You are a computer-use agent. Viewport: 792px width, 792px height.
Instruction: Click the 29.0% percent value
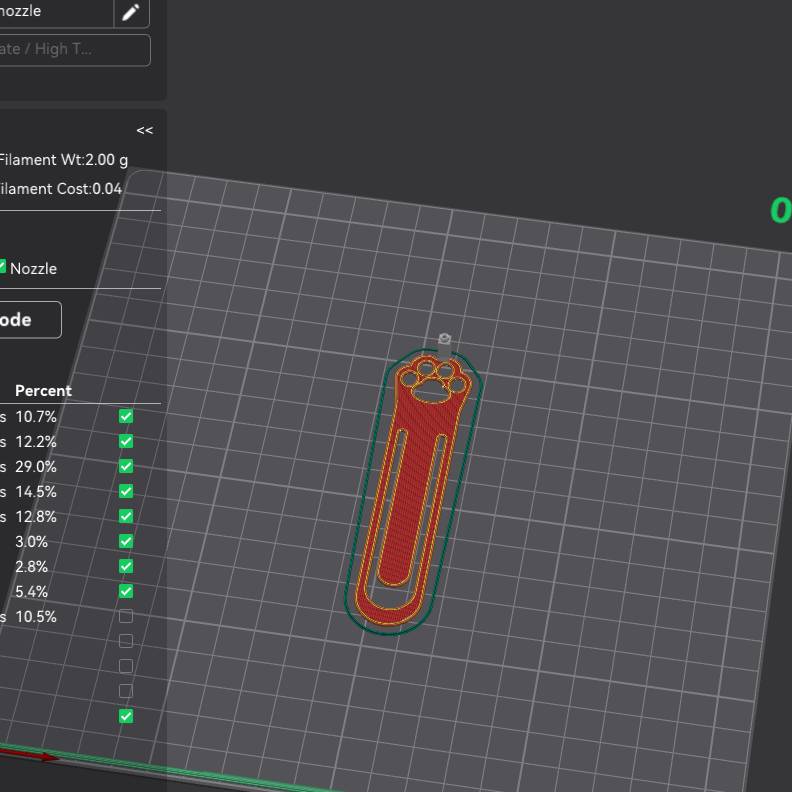36,467
